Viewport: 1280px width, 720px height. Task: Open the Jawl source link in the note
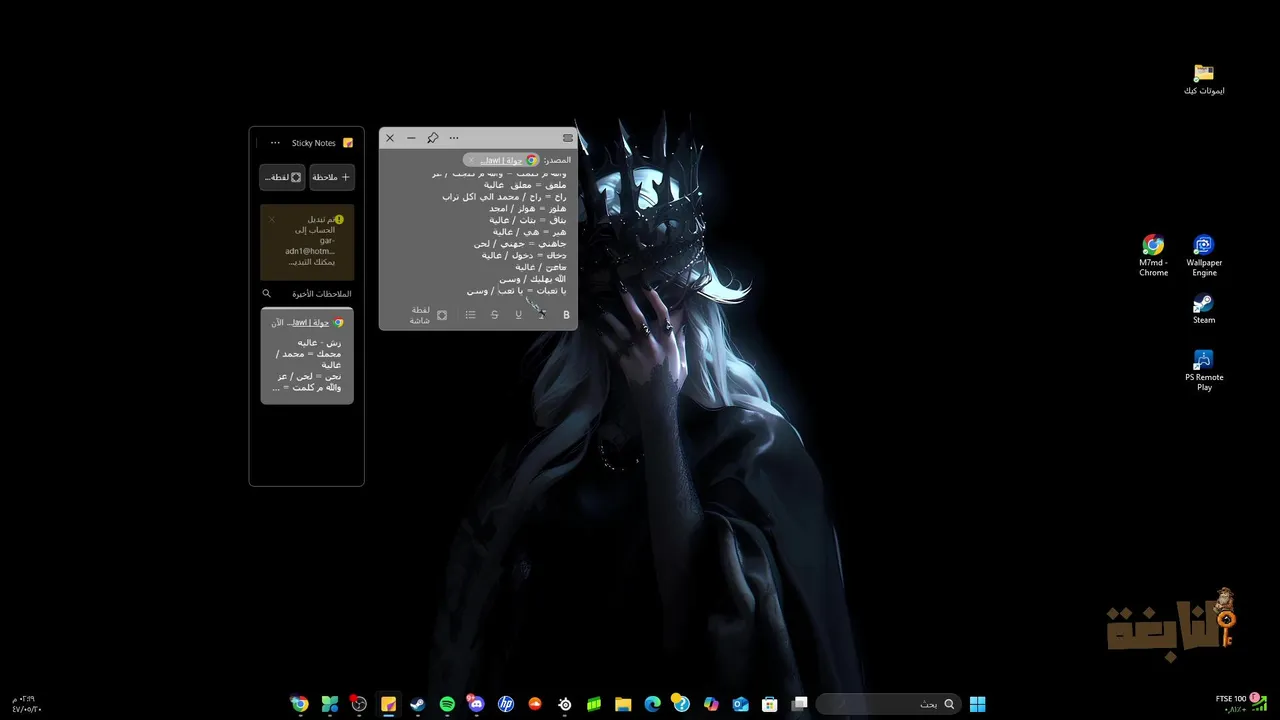tap(501, 160)
